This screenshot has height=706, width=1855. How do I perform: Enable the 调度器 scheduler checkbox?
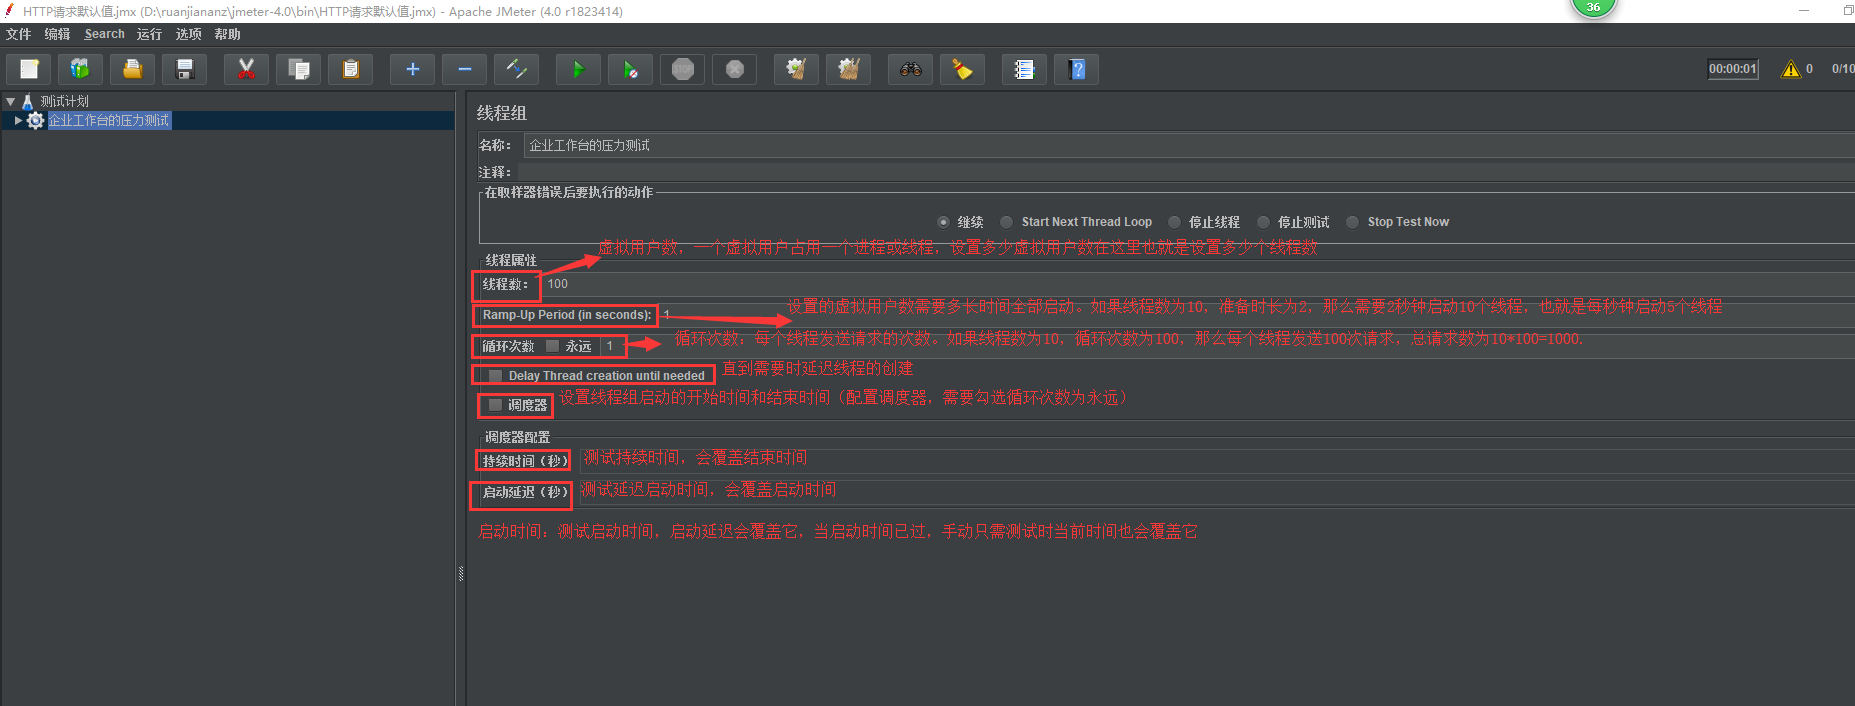(495, 405)
